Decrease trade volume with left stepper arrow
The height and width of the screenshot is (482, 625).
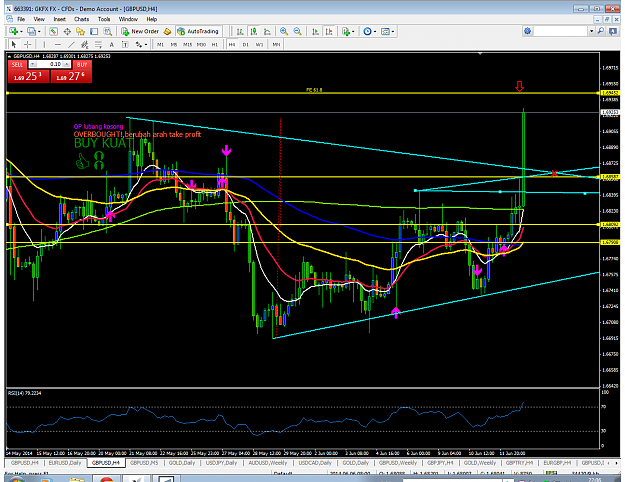(x=33, y=64)
